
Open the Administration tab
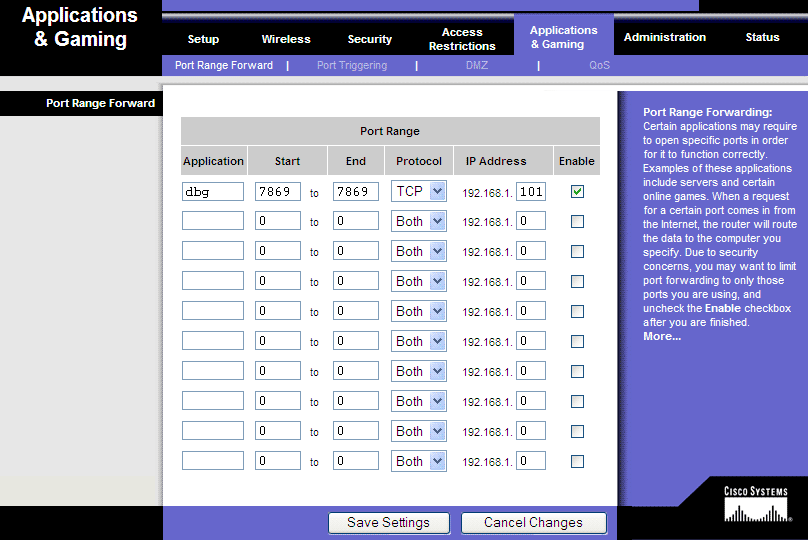(x=665, y=37)
